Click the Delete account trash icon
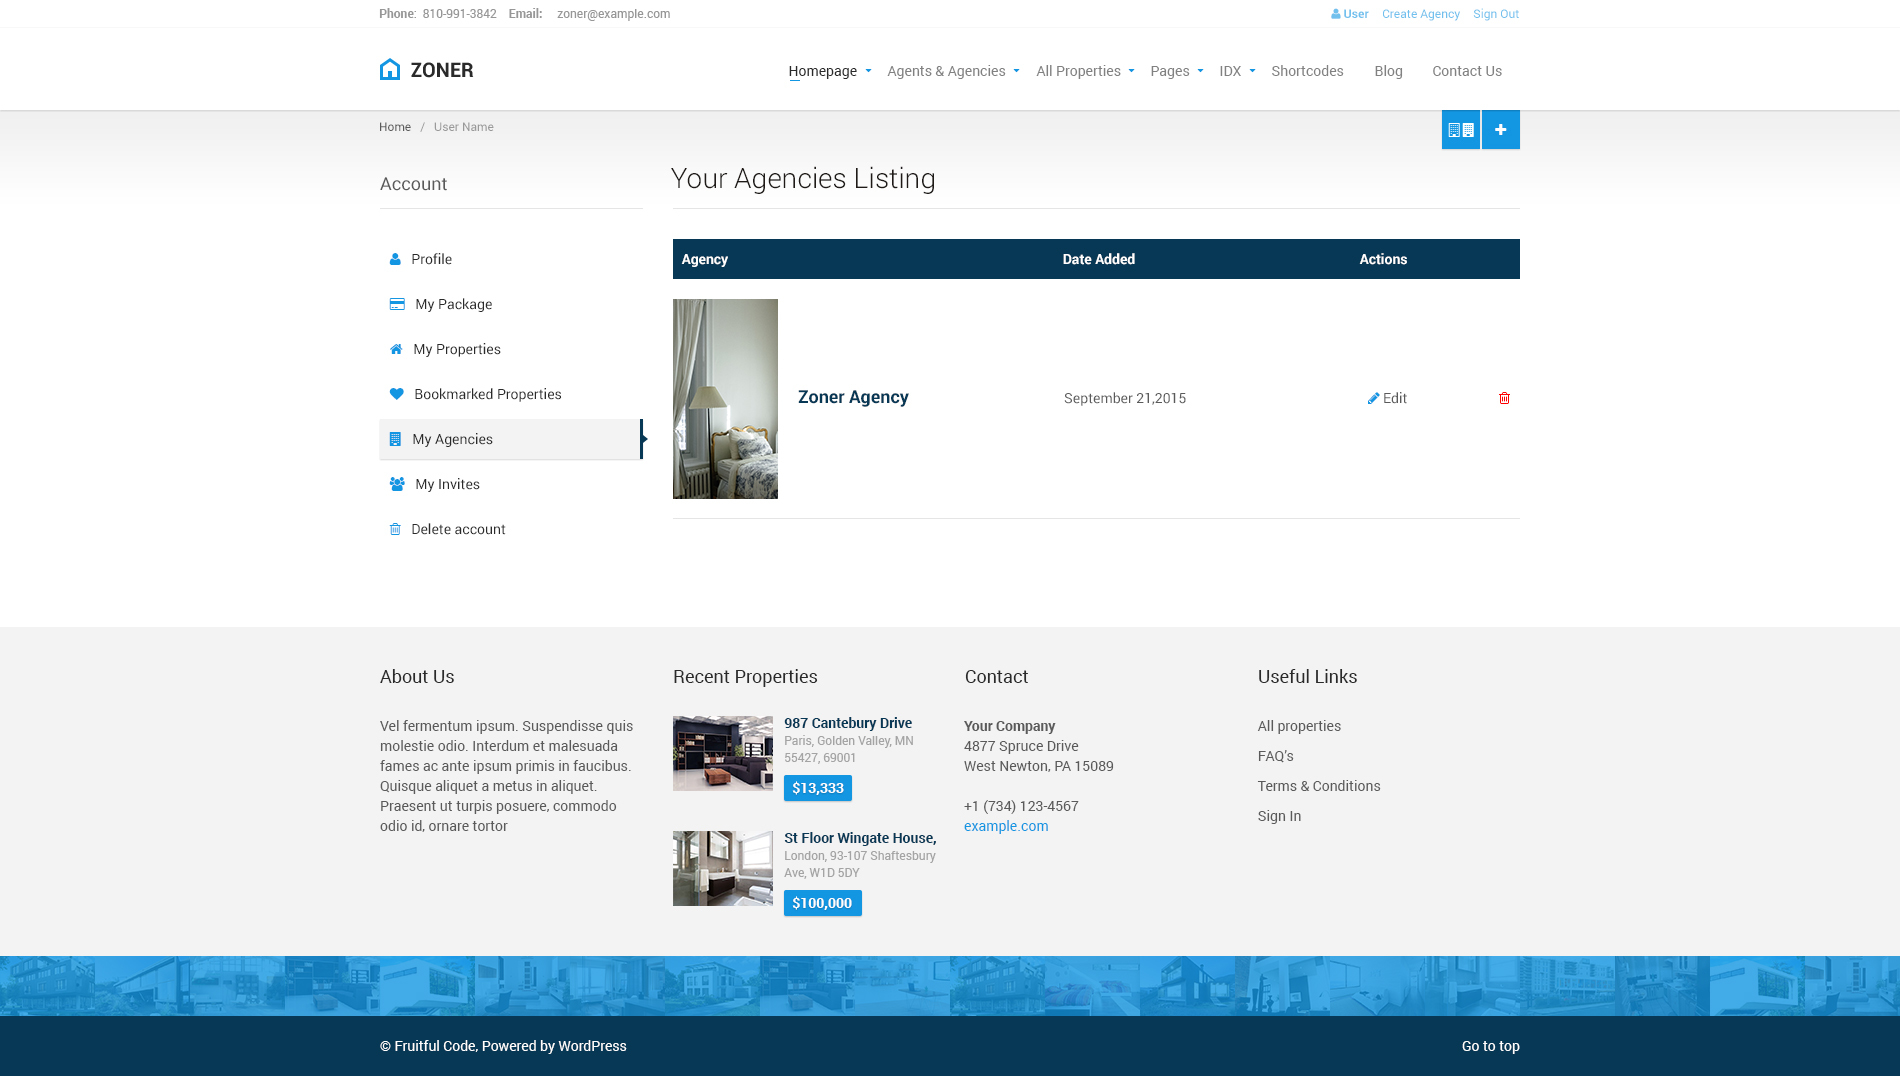1900x1076 pixels. coord(395,529)
